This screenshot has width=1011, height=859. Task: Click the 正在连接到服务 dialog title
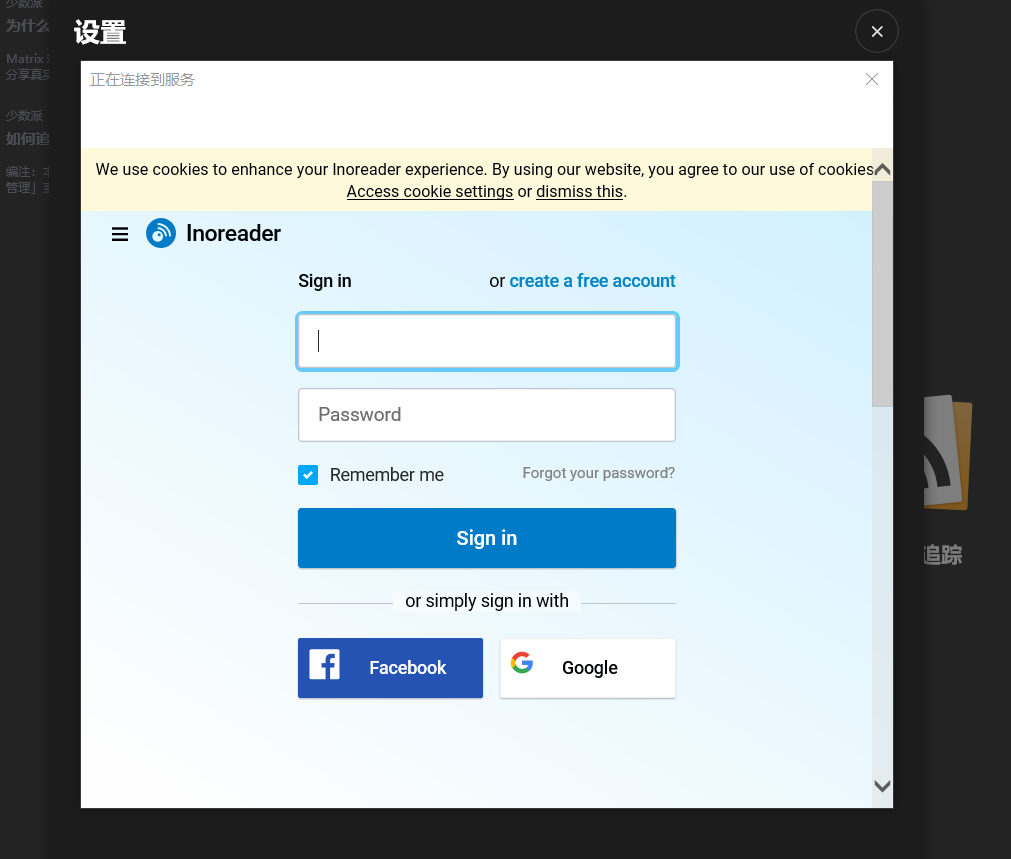click(142, 79)
